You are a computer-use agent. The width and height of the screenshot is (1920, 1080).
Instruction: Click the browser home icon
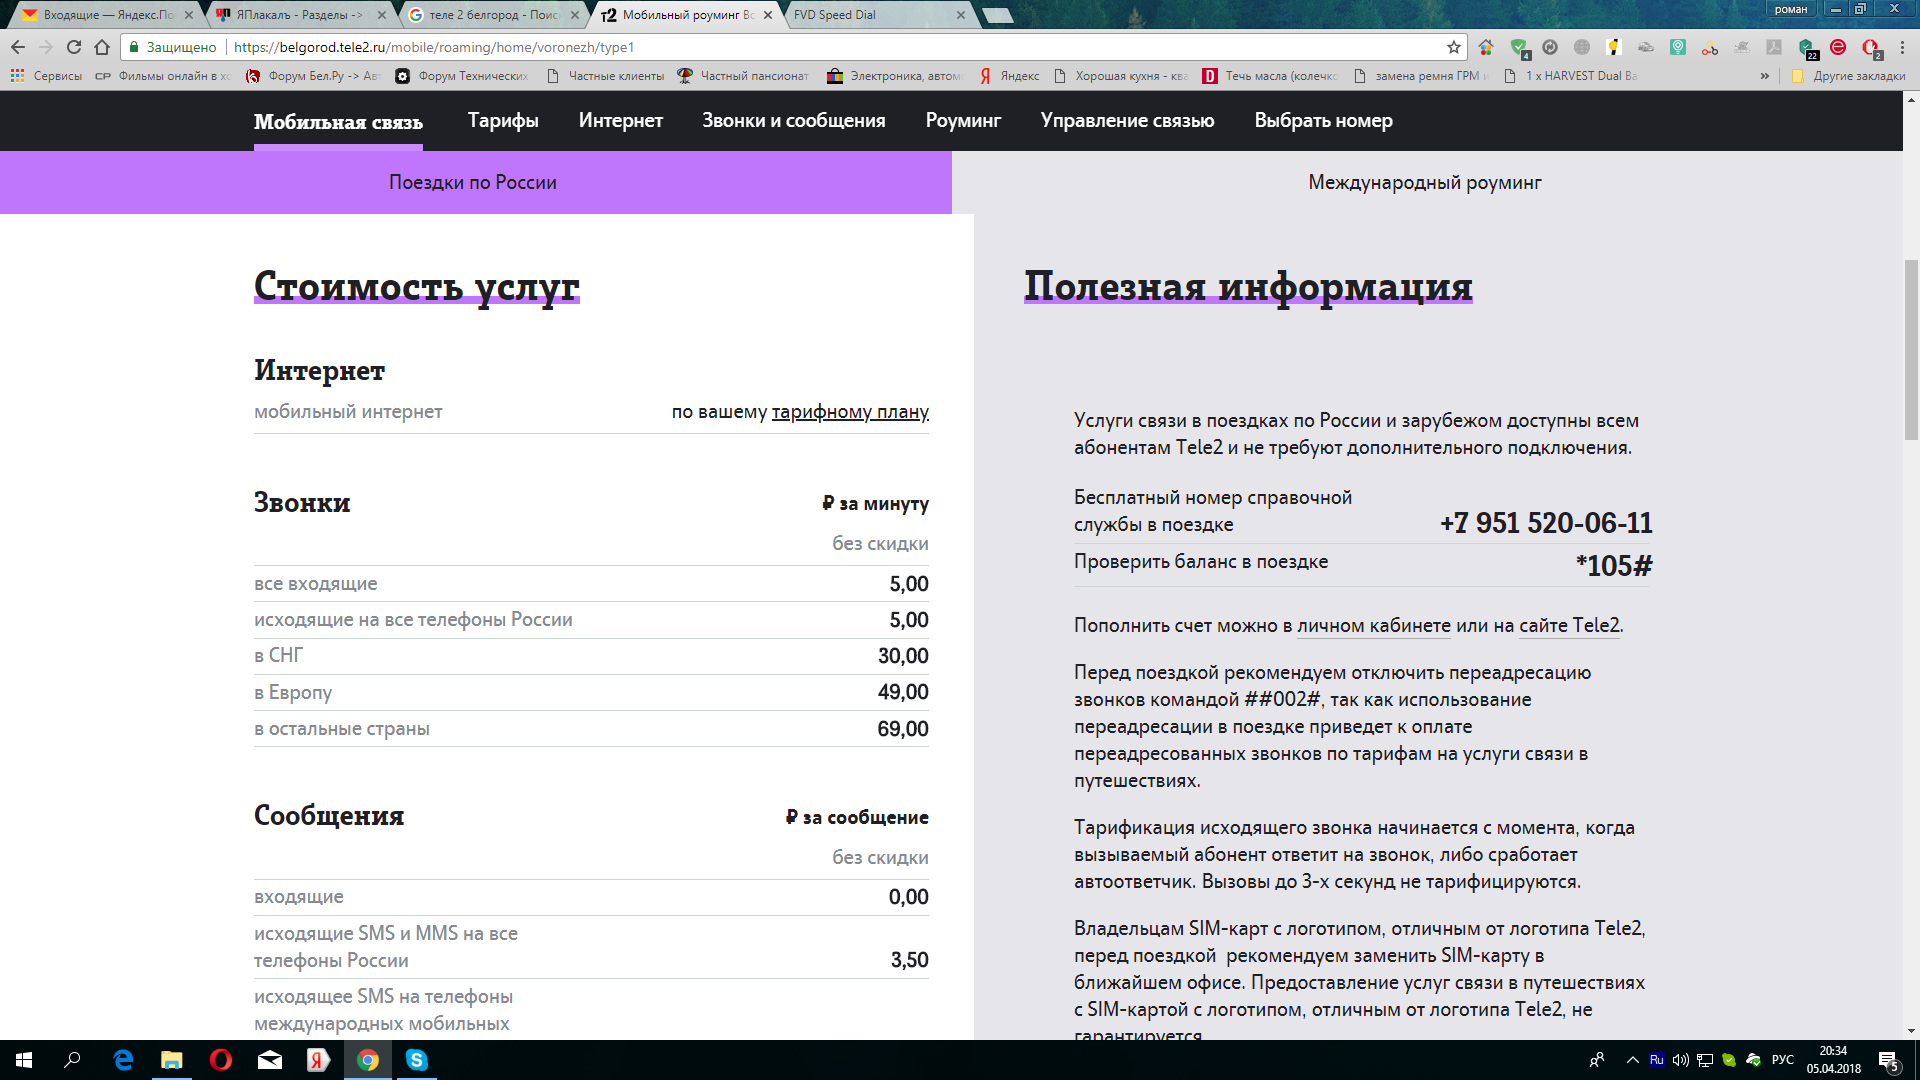pos(102,47)
